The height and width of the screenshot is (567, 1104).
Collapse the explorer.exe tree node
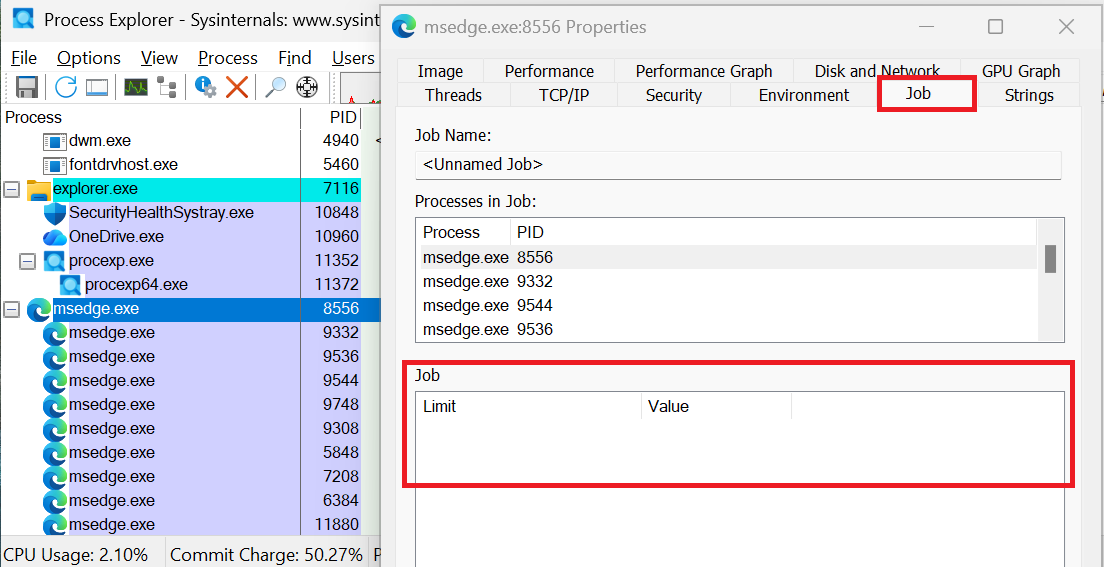(x=11, y=189)
